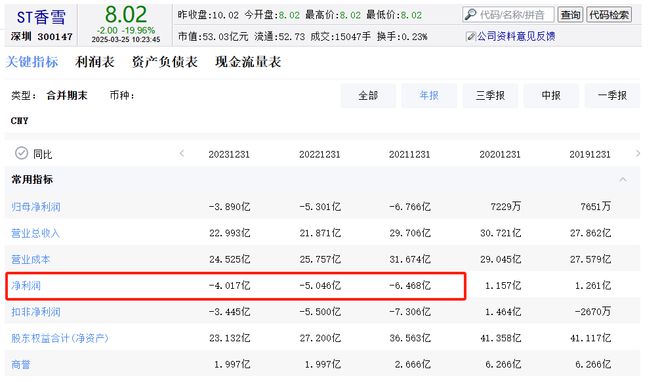Switch to 关键指标 tab
Viewport: 660px width, 382px height.
32,62
